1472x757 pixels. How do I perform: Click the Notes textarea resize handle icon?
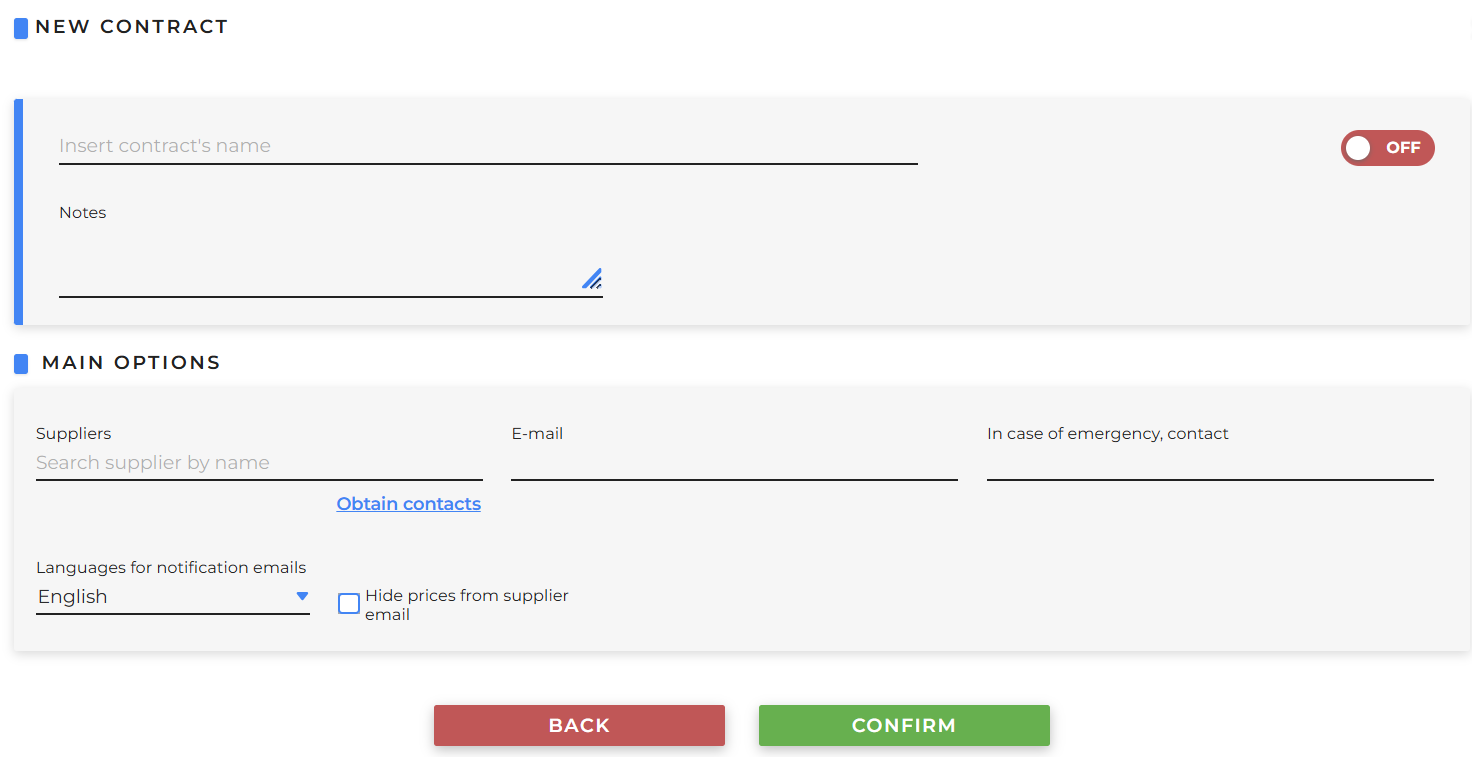click(x=592, y=278)
